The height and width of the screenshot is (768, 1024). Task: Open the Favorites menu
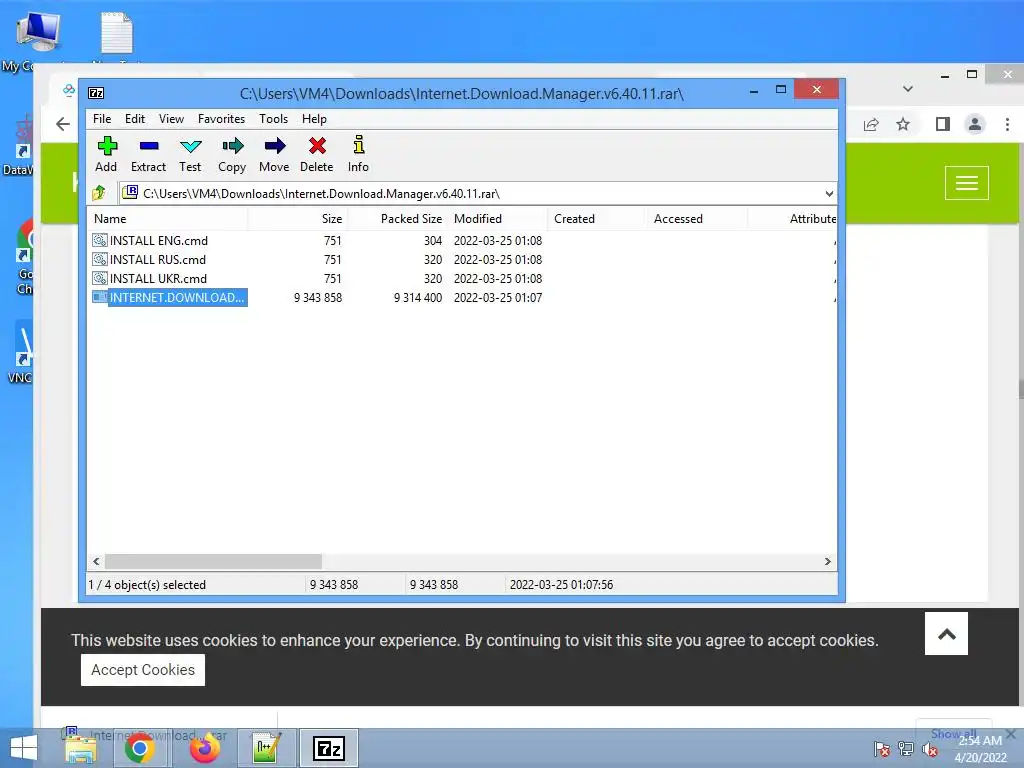221,119
